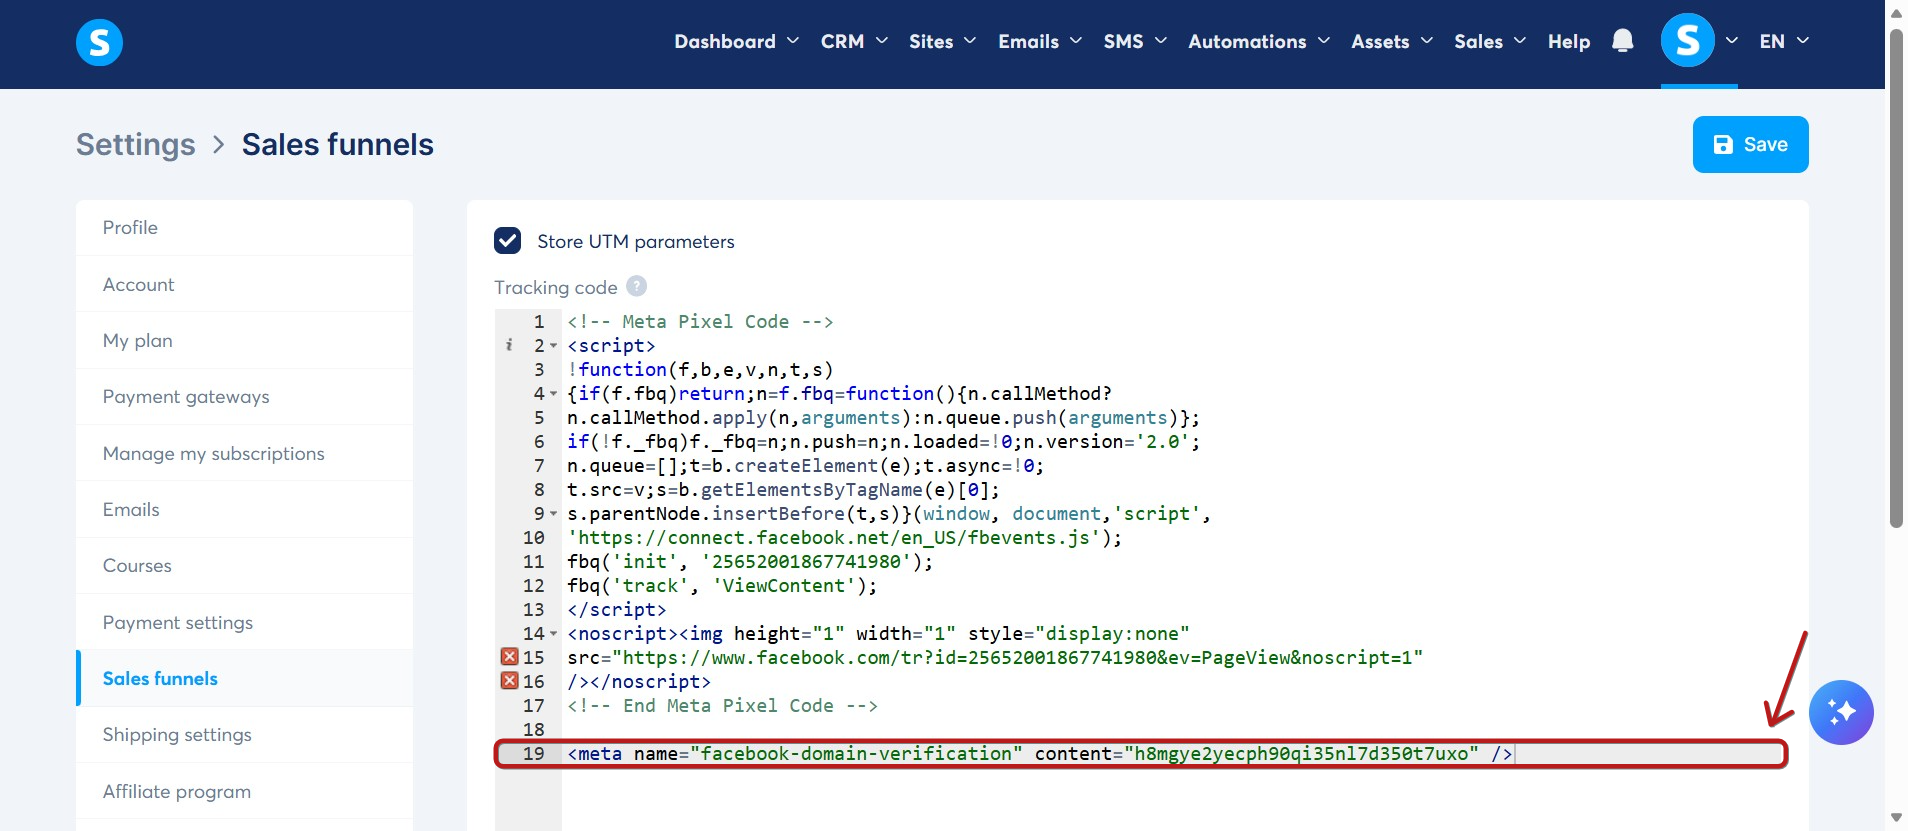Expand the Sales dropdown menu

pos(1490,41)
